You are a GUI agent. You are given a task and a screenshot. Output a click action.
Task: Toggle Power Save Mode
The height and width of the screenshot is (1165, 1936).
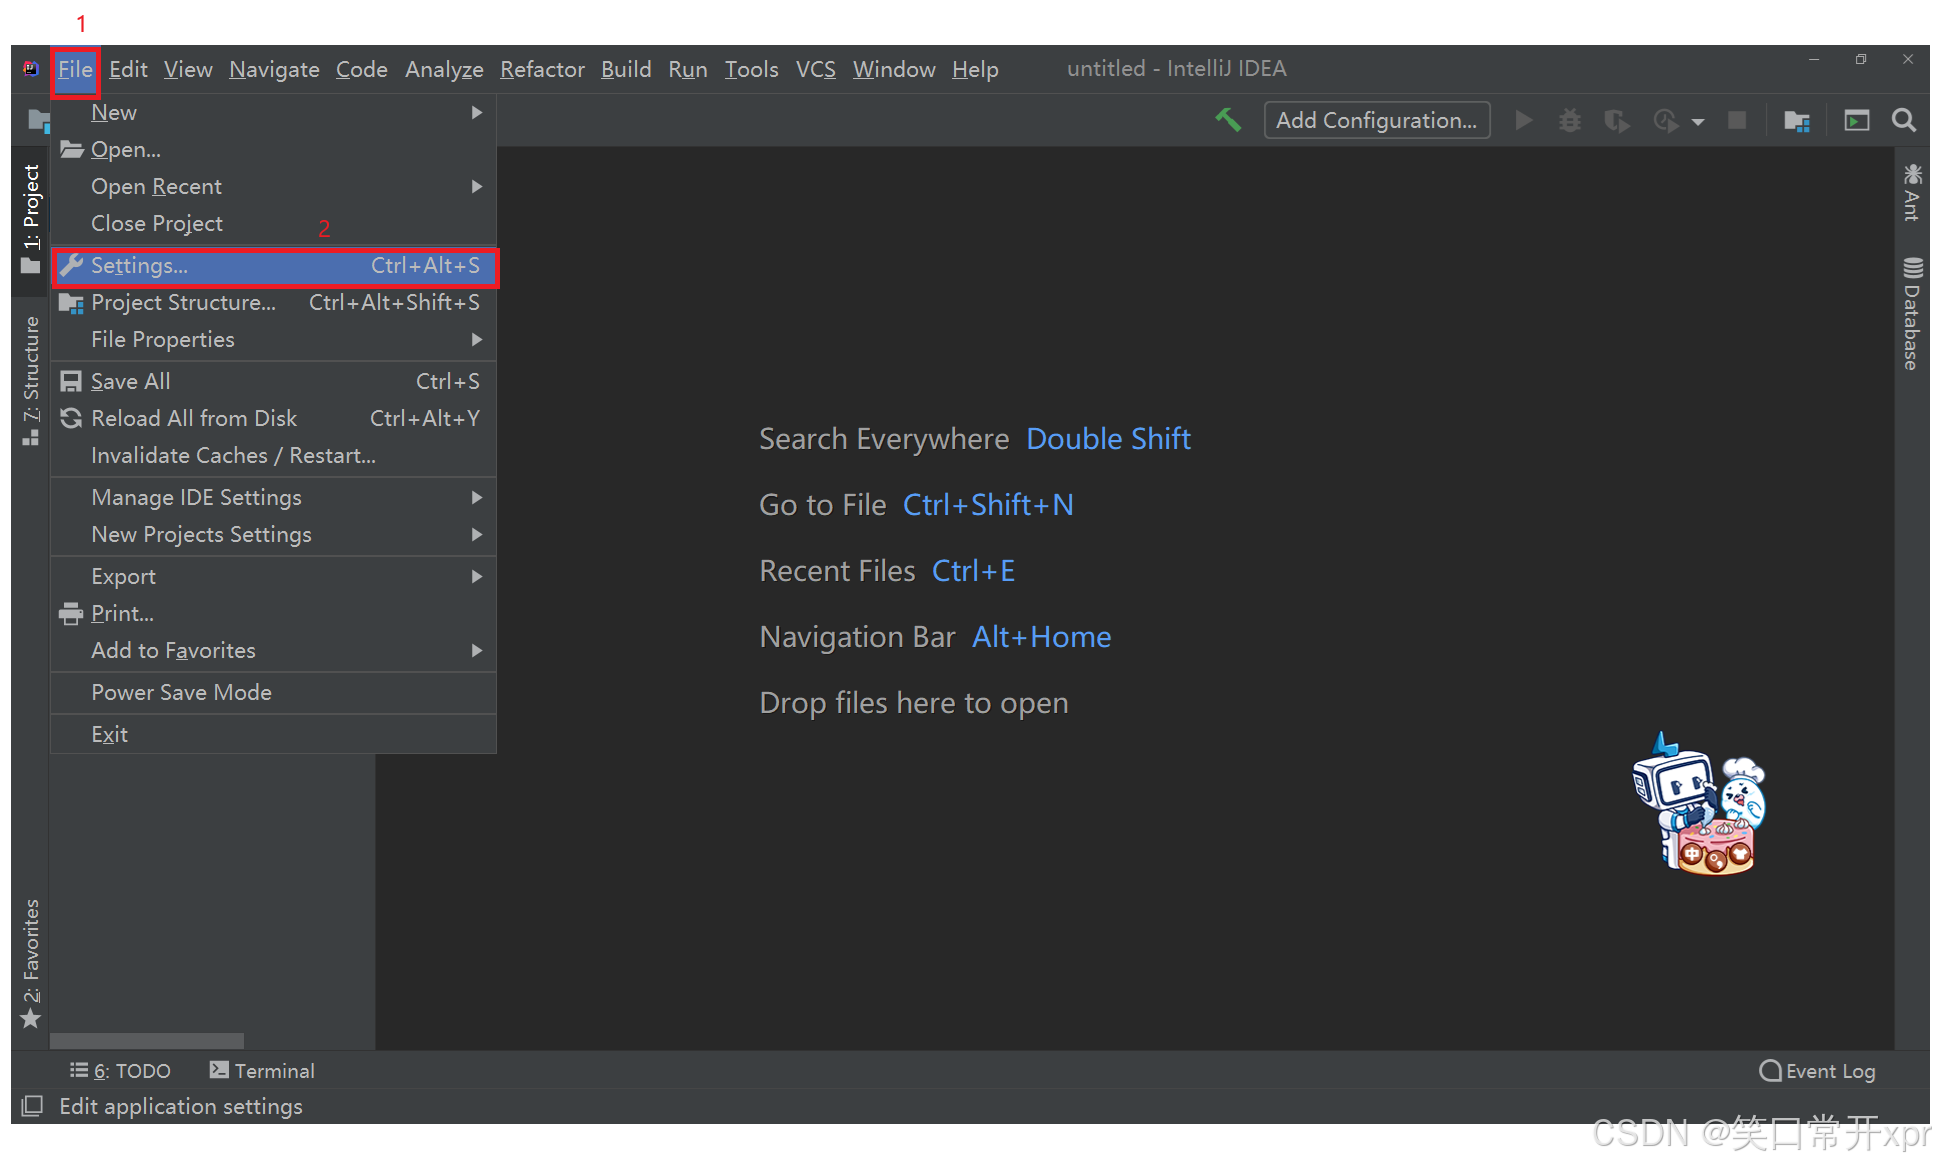273,693
